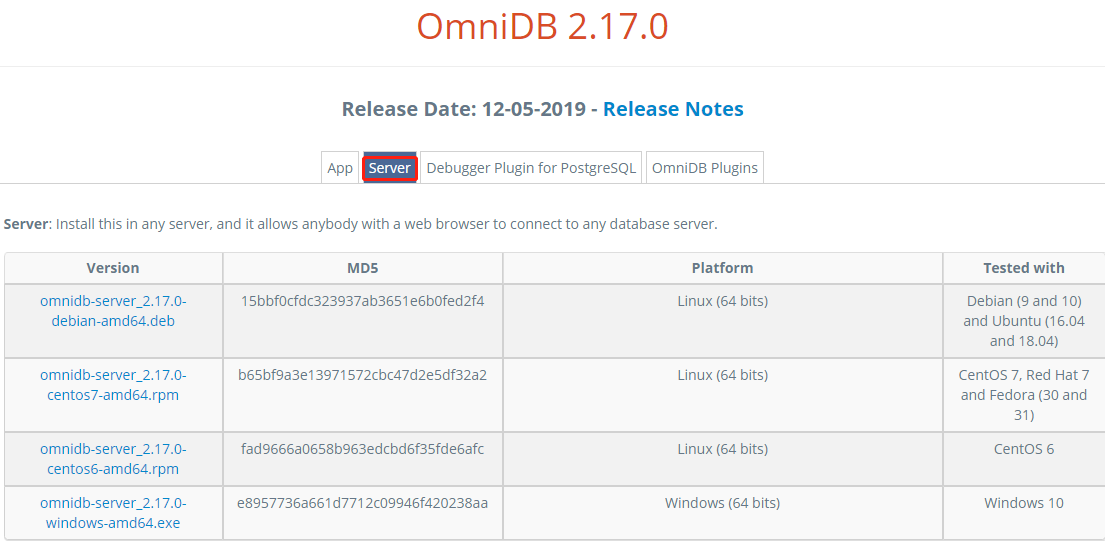Click the Server description paragraph
The image size is (1105, 542).
360,225
